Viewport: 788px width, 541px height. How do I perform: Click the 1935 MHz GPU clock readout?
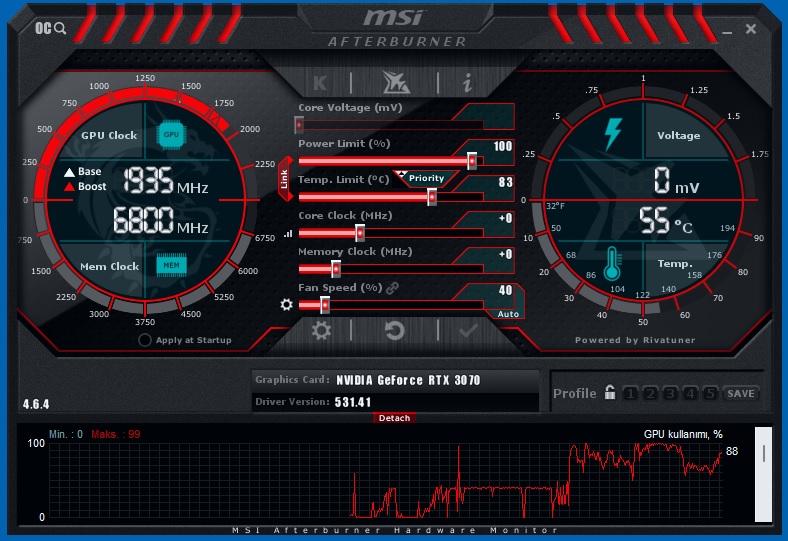pyautogui.click(x=166, y=181)
